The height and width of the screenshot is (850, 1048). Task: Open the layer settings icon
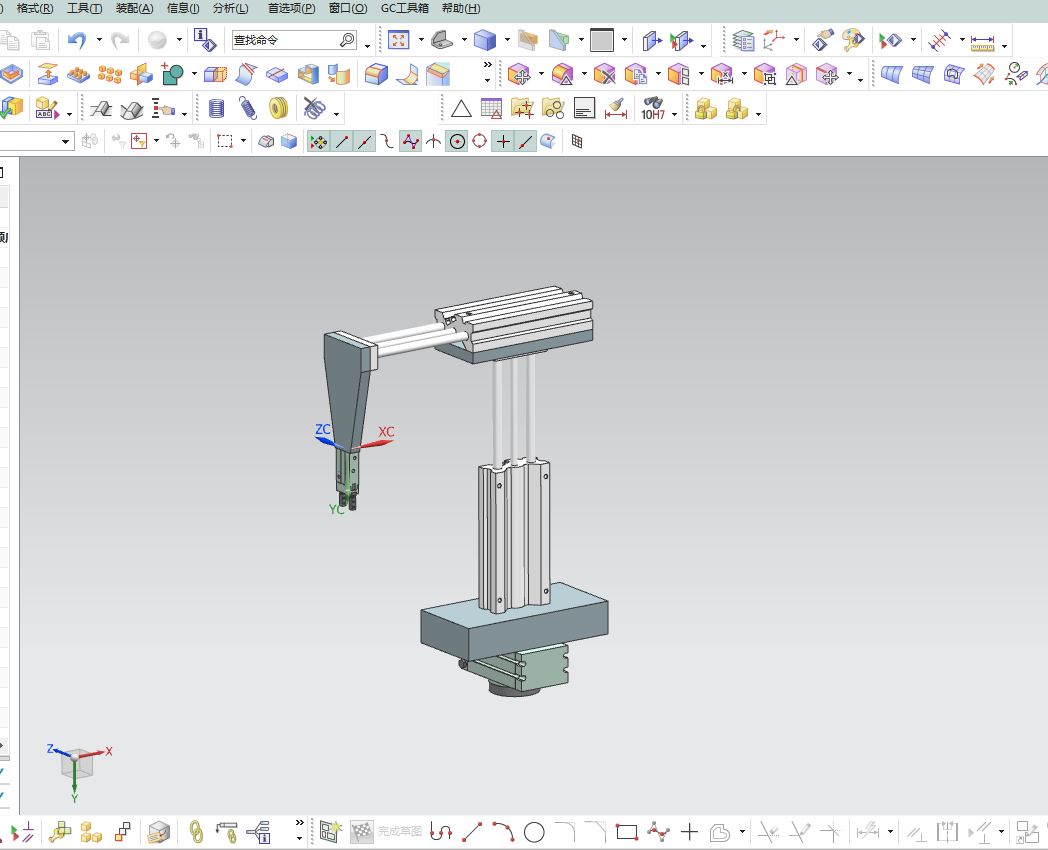pos(743,41)
